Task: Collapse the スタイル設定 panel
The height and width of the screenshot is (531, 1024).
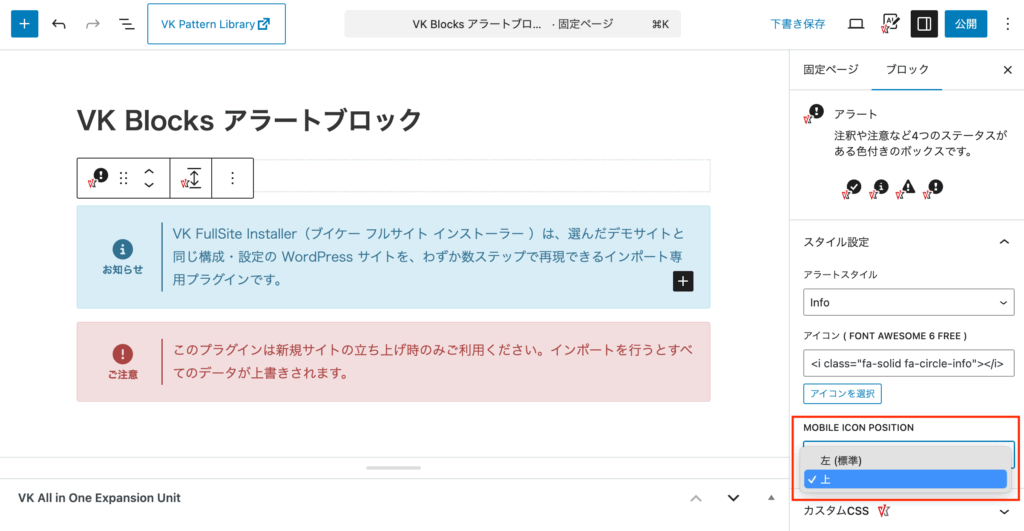Action: point(907,242)
